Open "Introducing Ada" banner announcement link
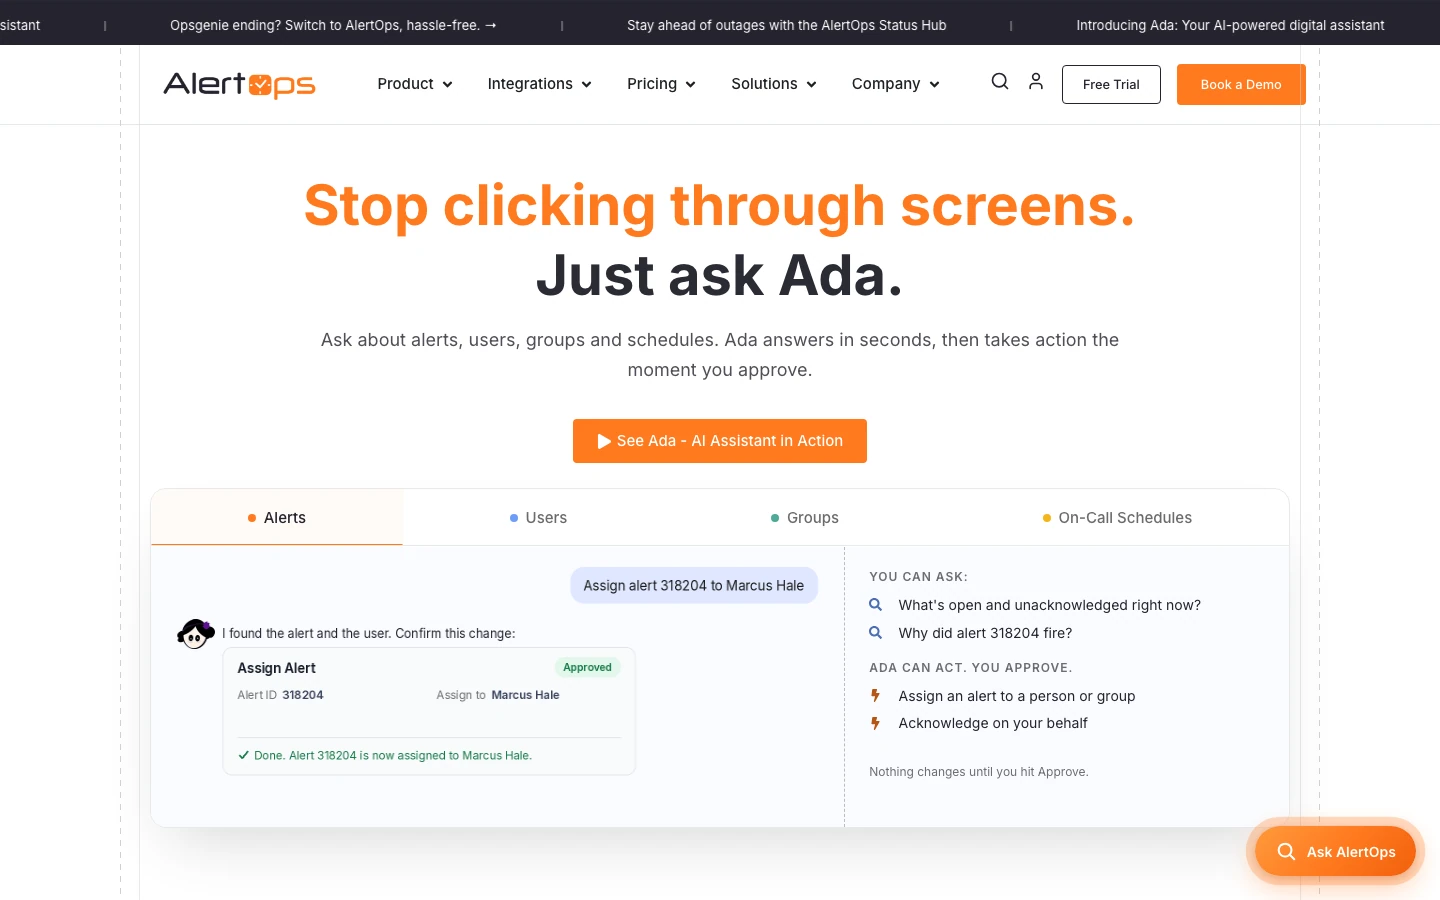Screen dimensions: 1440x900 point(1230,25)
